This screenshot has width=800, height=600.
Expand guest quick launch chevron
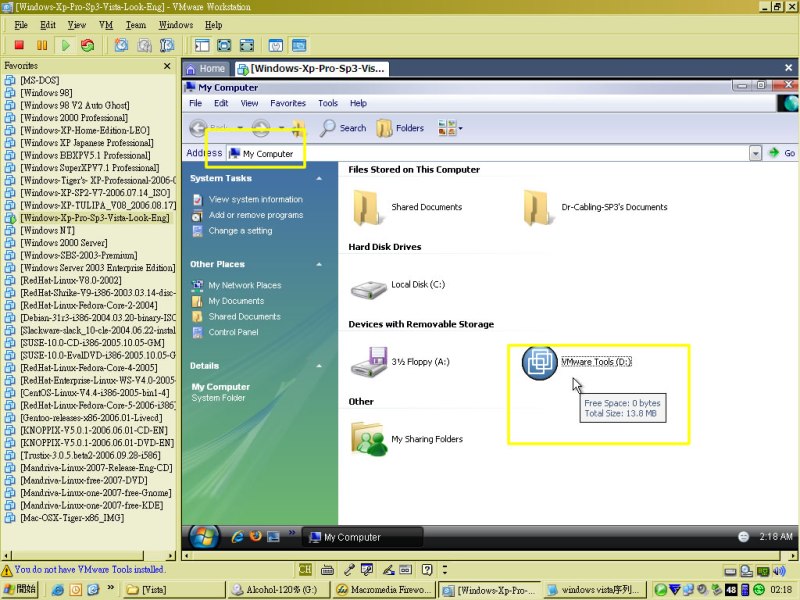click(292, 533)
